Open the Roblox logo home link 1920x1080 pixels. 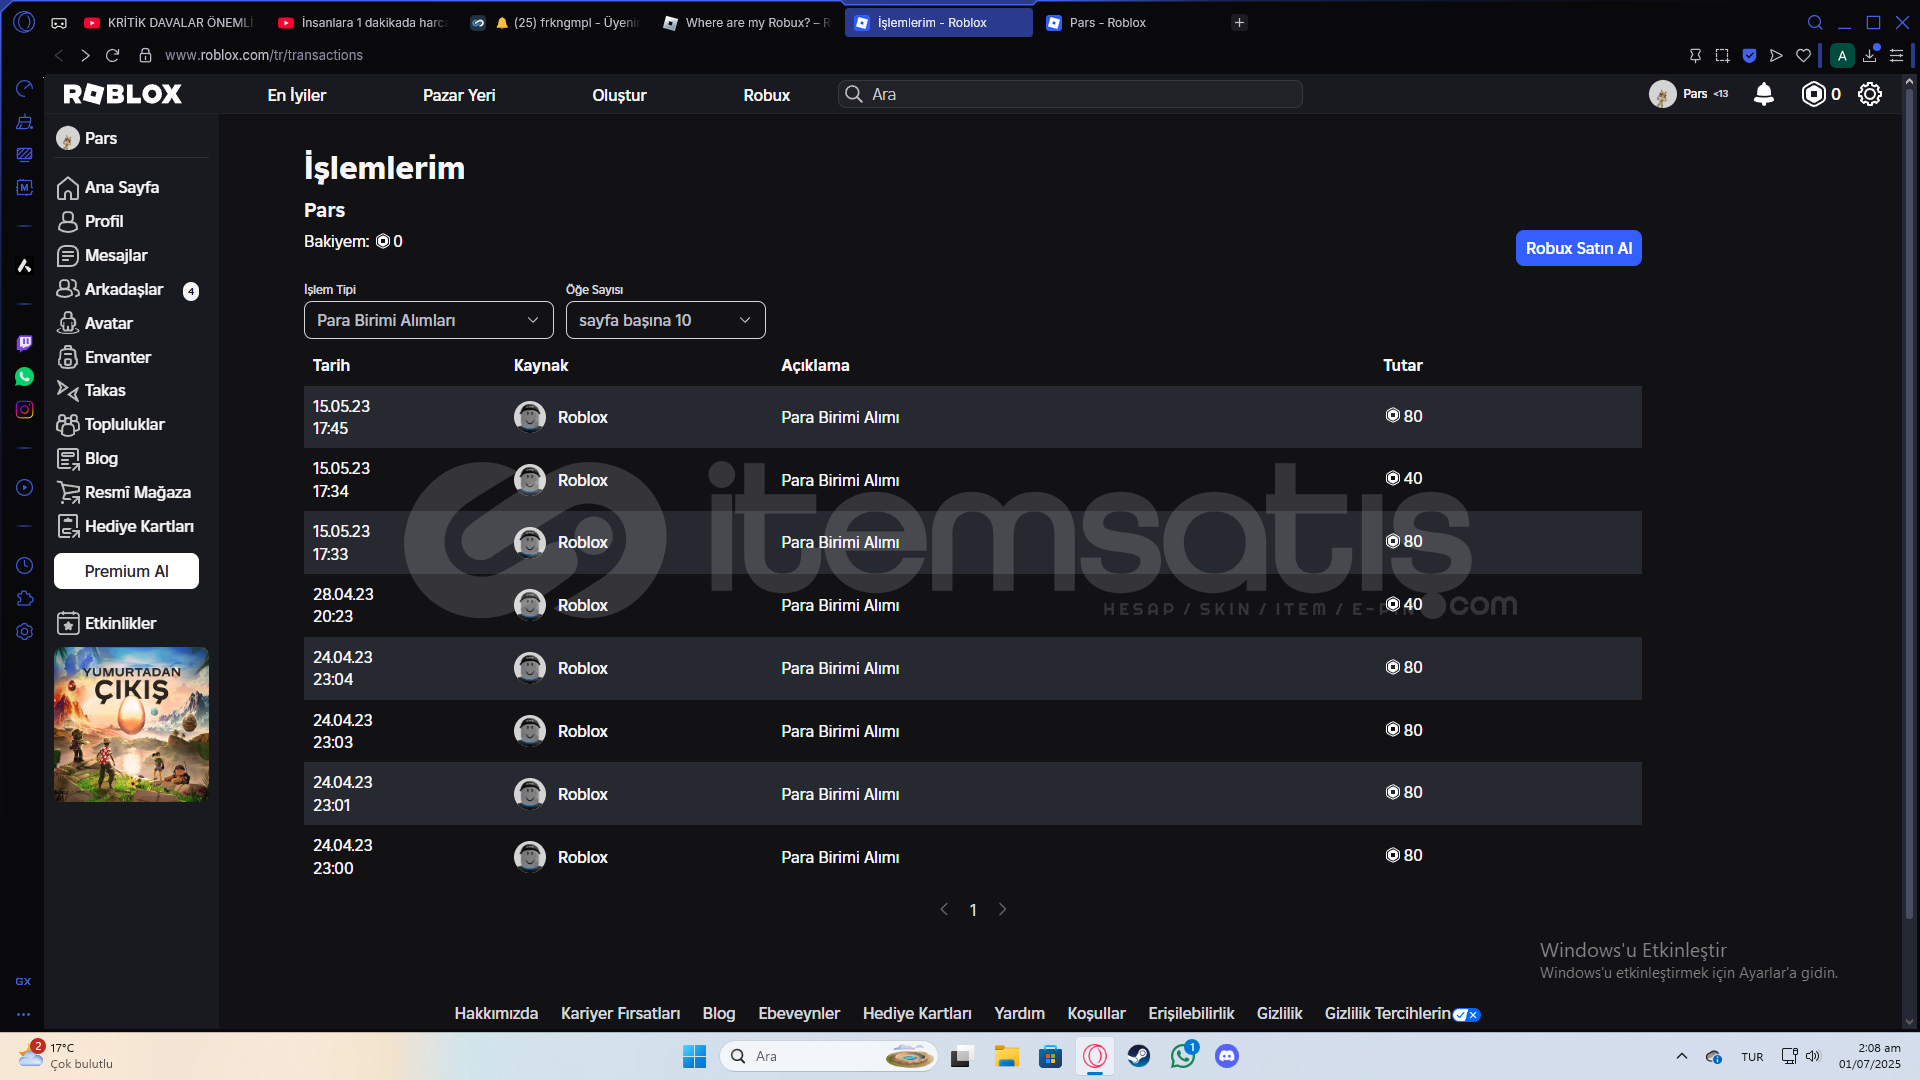coord(122,94)
